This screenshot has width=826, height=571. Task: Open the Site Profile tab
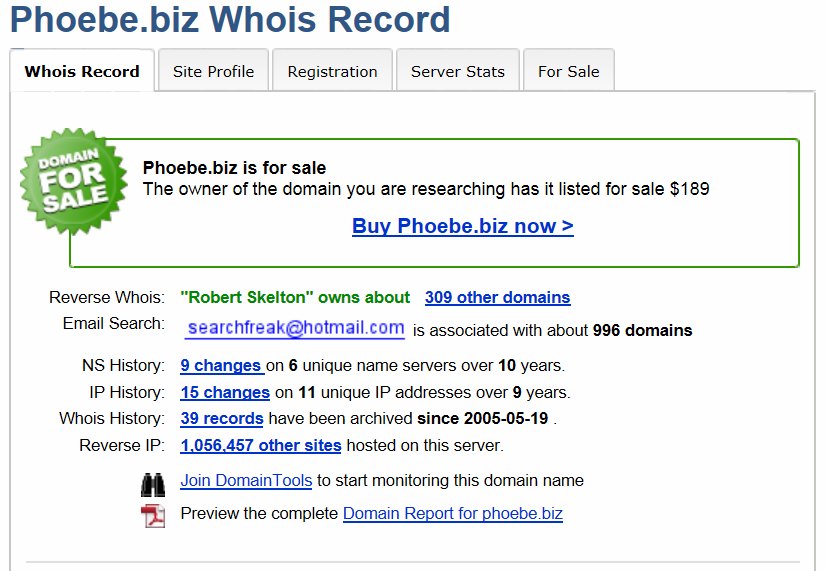click(213, 71)
